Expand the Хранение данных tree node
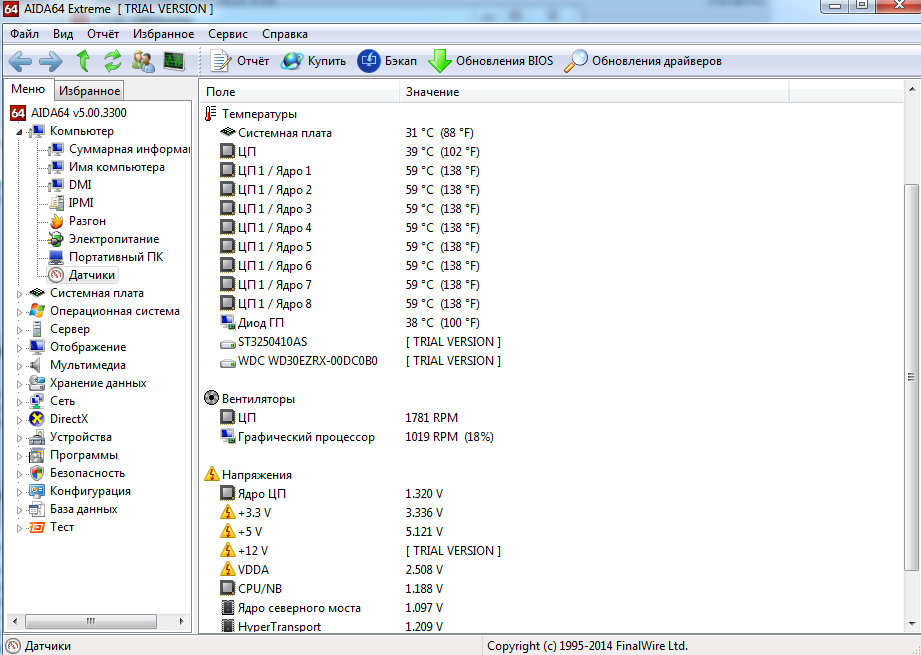921x655 pixels. pos(19,384)
